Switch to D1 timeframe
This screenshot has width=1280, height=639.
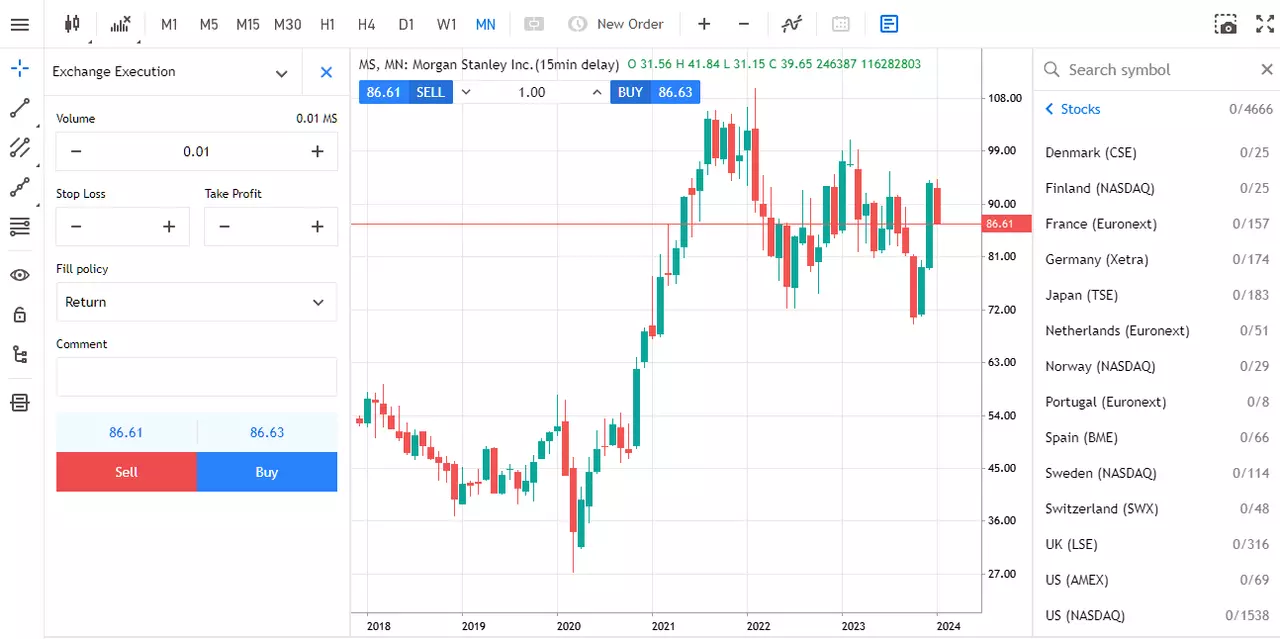click(x=406, y=24)
